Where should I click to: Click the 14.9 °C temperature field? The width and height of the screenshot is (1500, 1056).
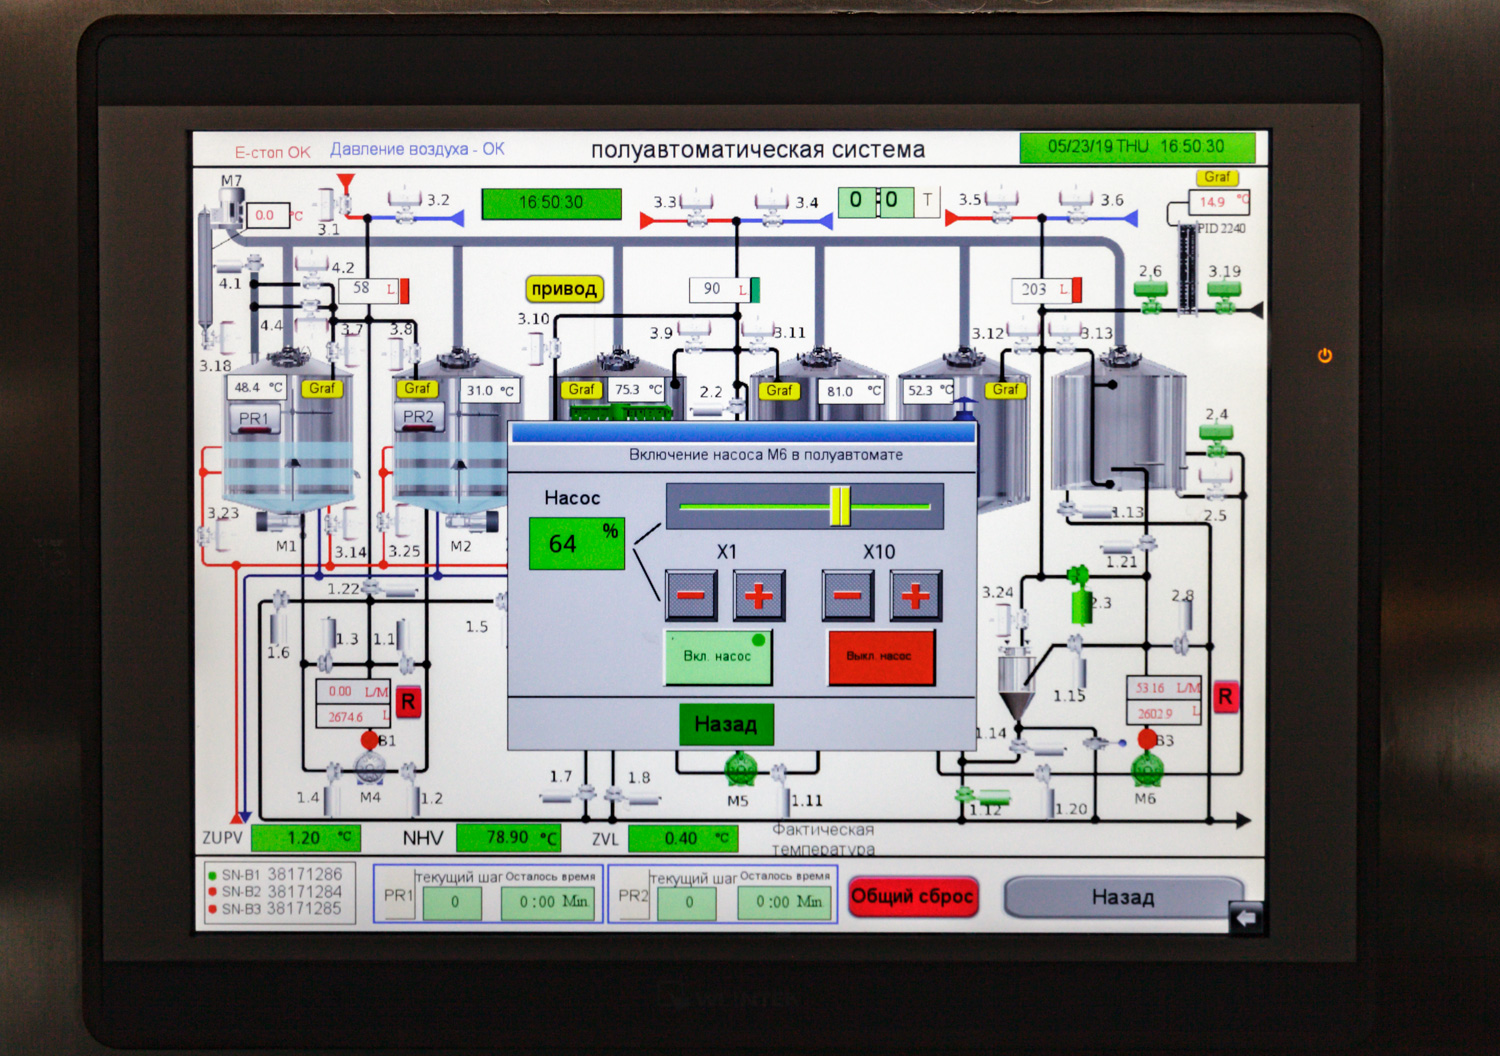(x=1219, y=201)
